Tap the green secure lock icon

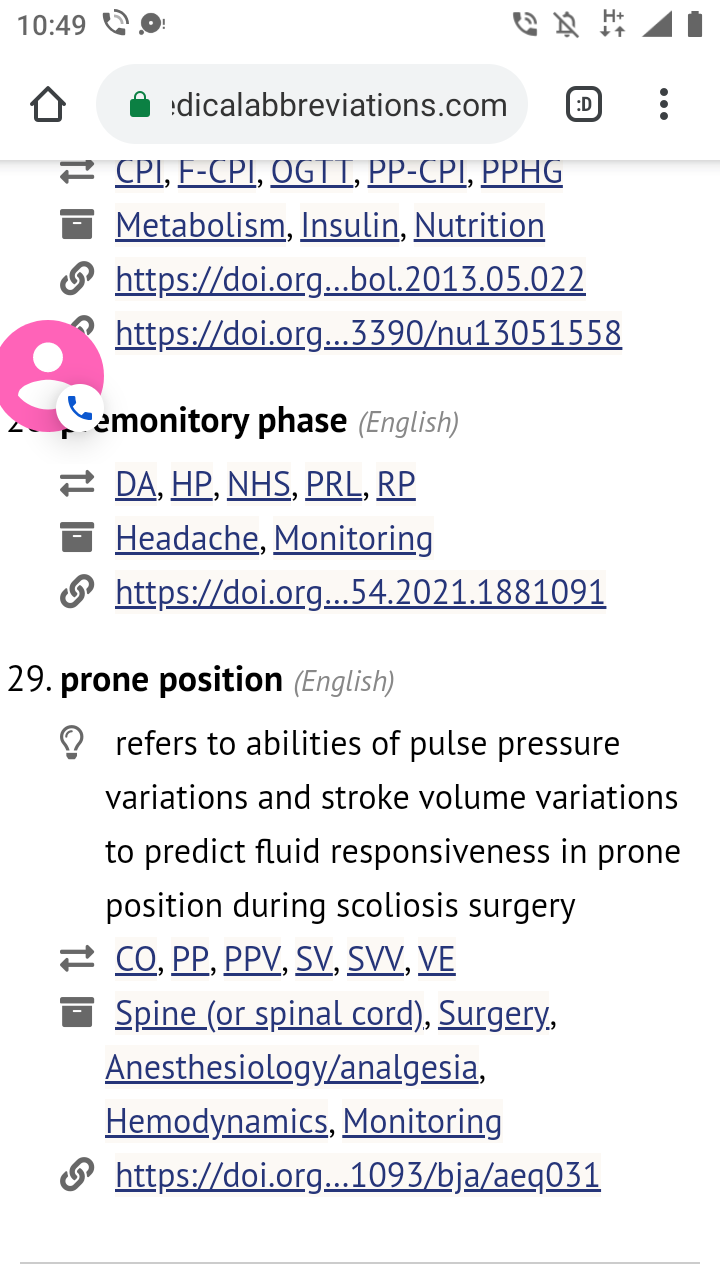coord(140,105)
